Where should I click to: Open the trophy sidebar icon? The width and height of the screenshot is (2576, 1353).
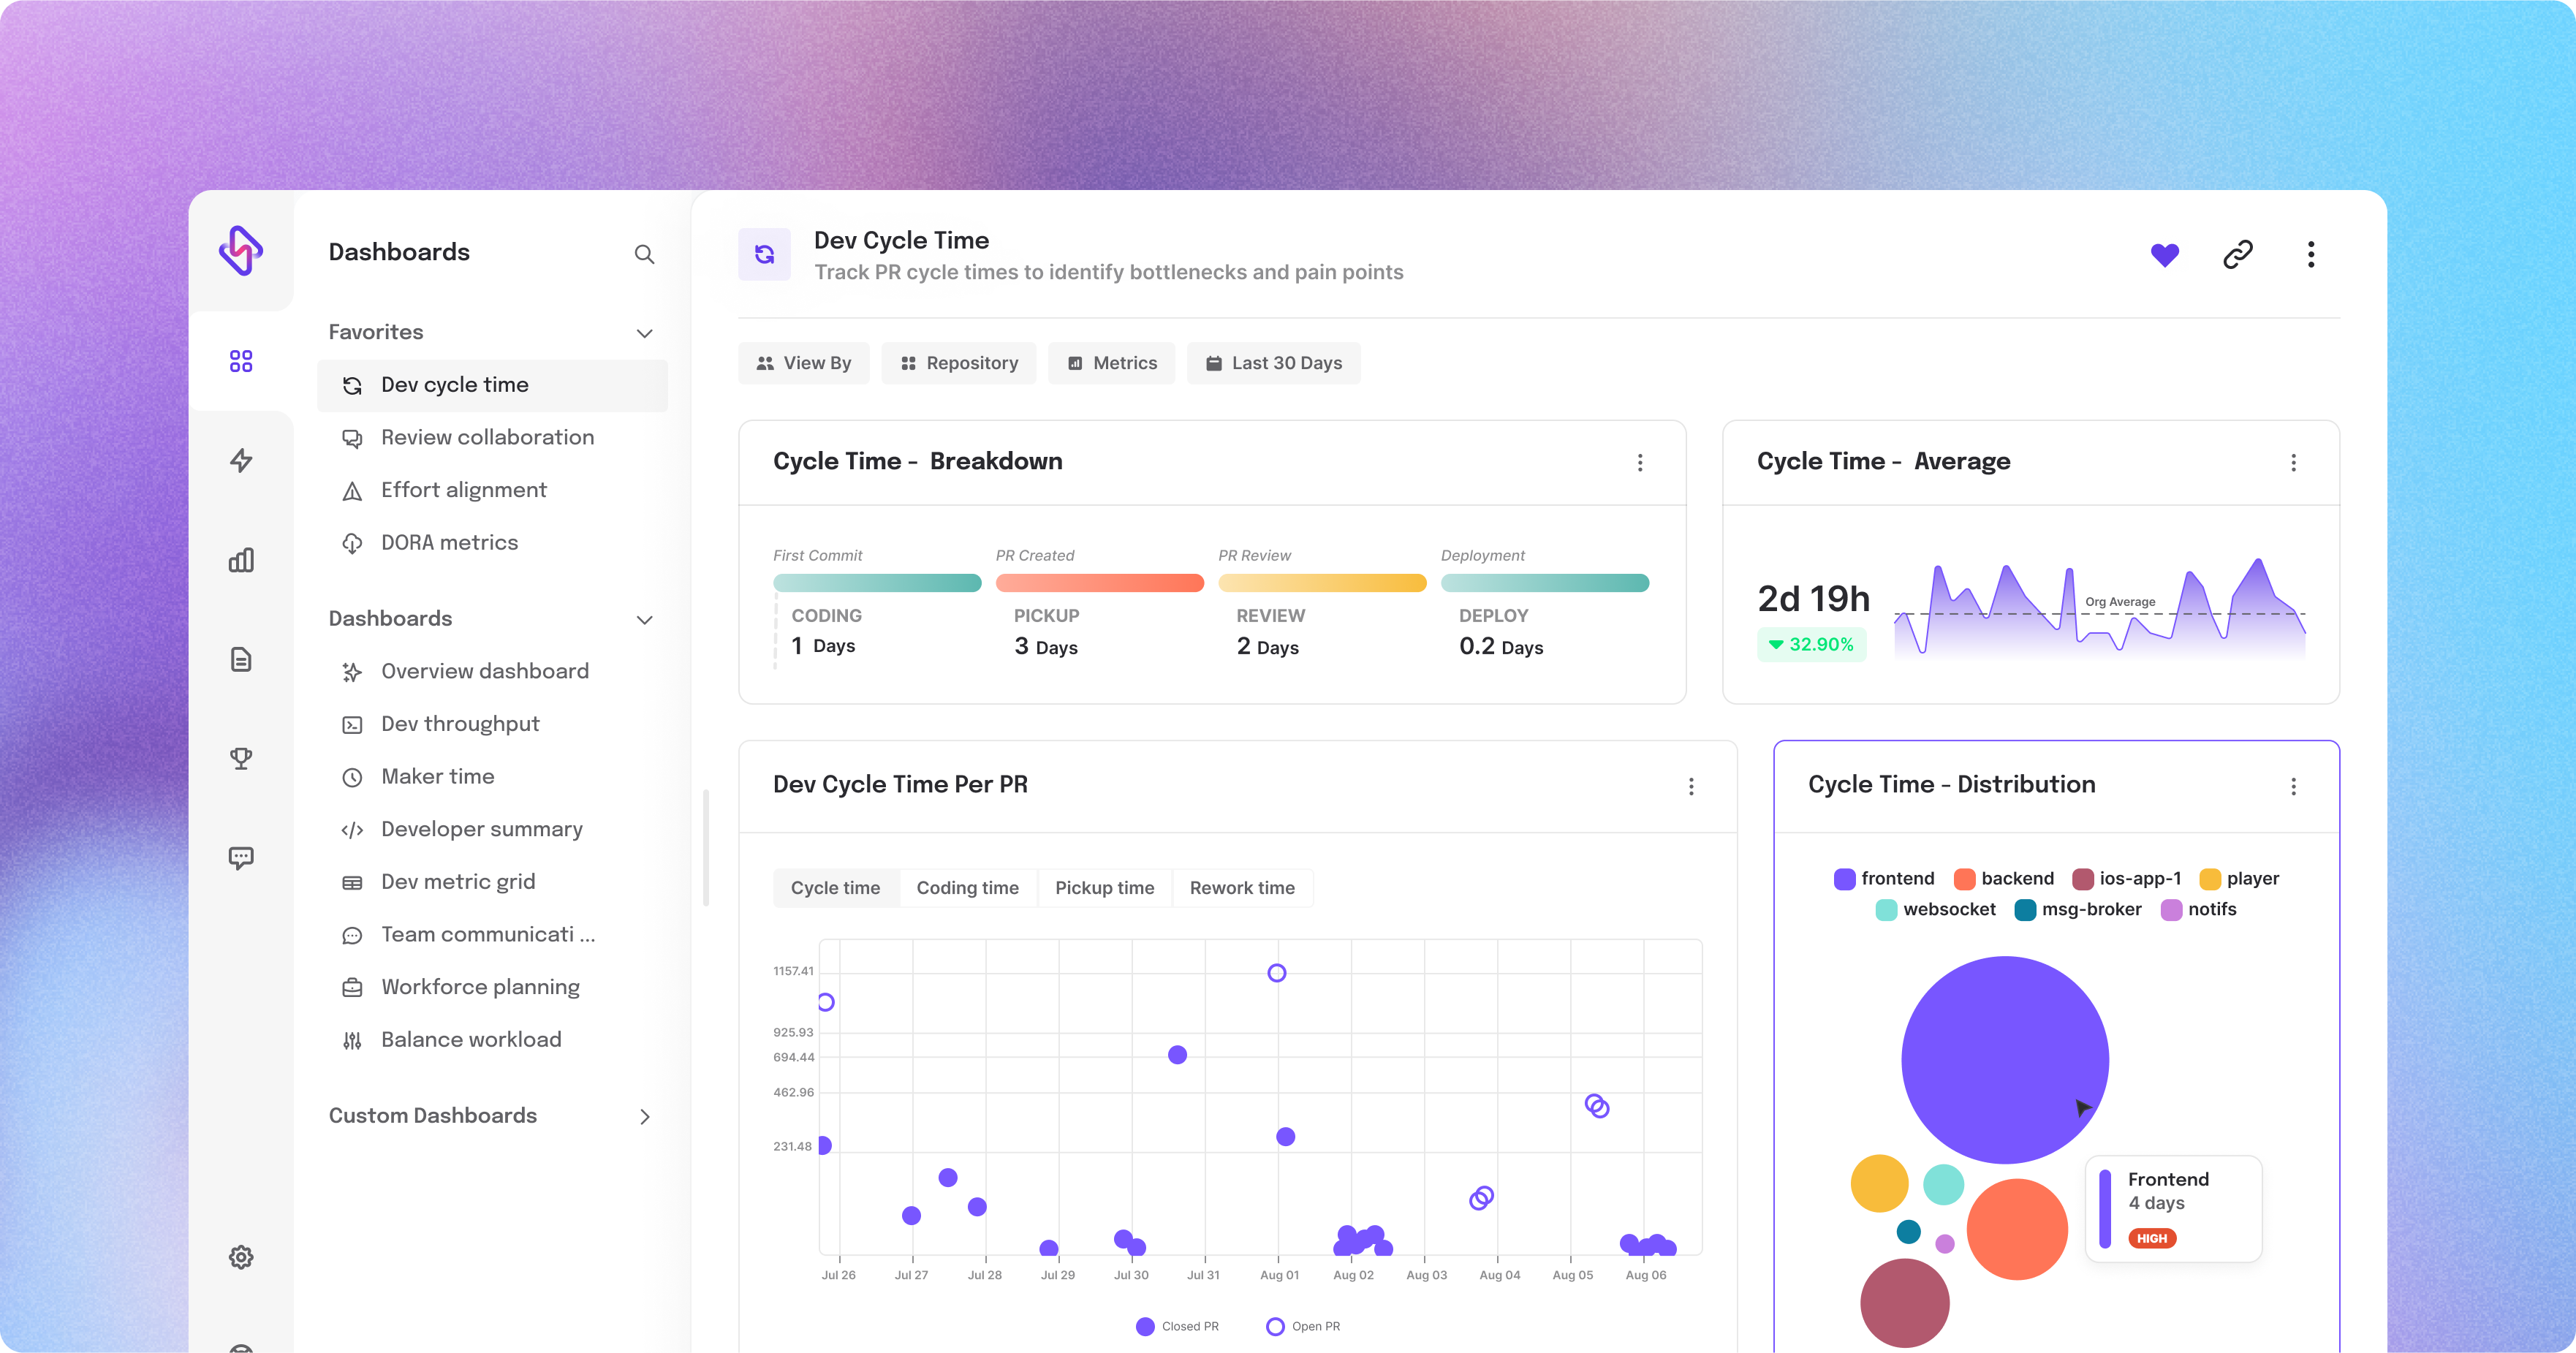pyautogui.click(x=241, y=758)
